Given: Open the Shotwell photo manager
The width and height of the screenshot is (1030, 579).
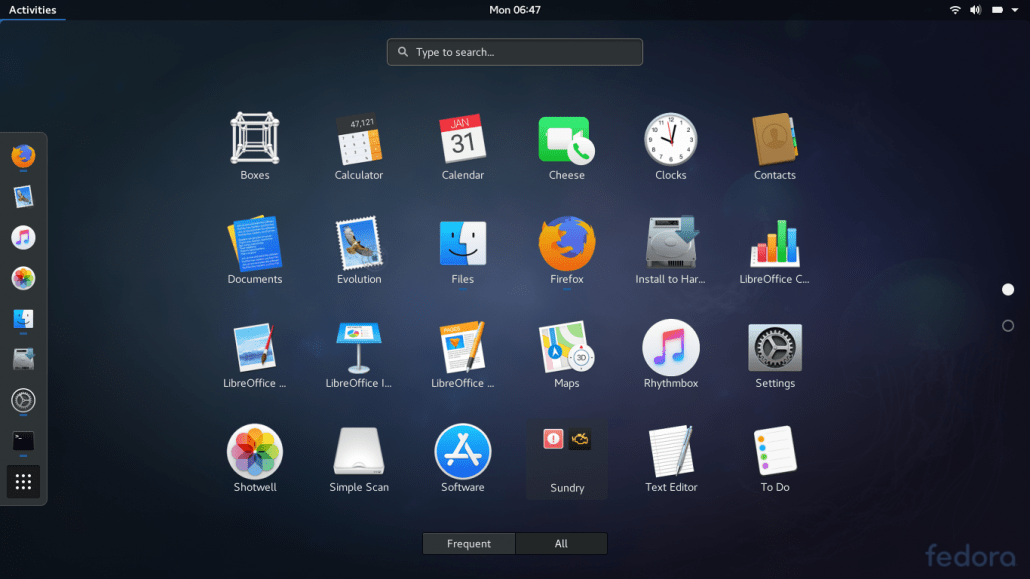Looking at the screenshot, I should tap(254, 453).
